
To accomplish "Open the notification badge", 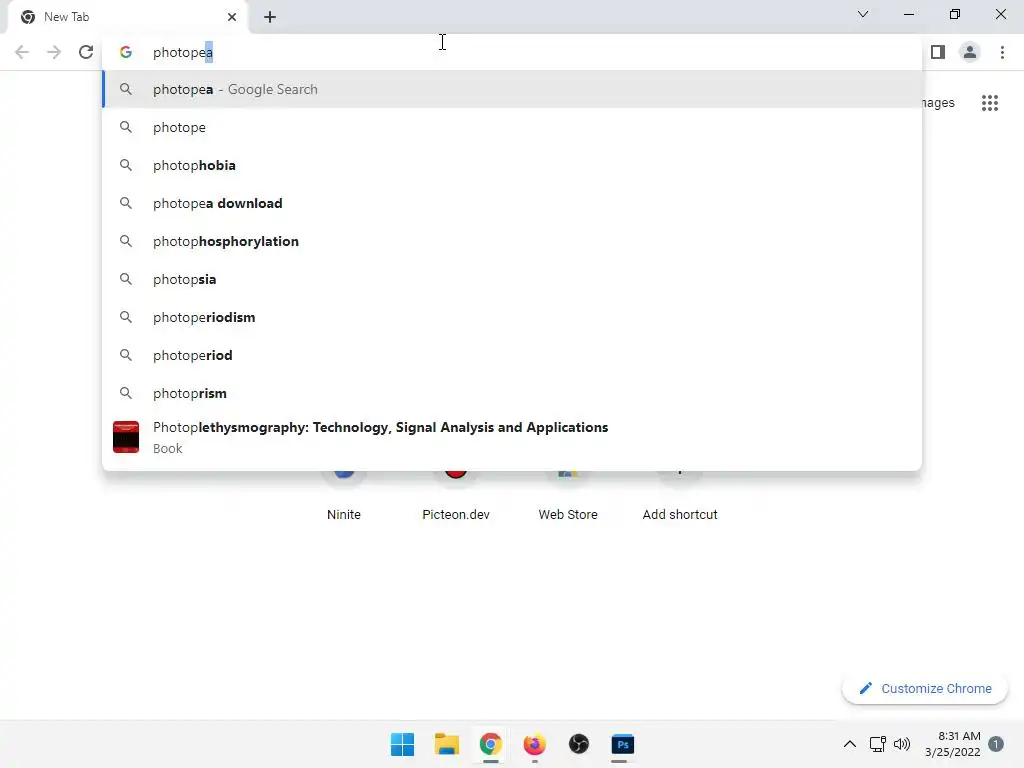I will pyautogui.click(x=996, y=744).
